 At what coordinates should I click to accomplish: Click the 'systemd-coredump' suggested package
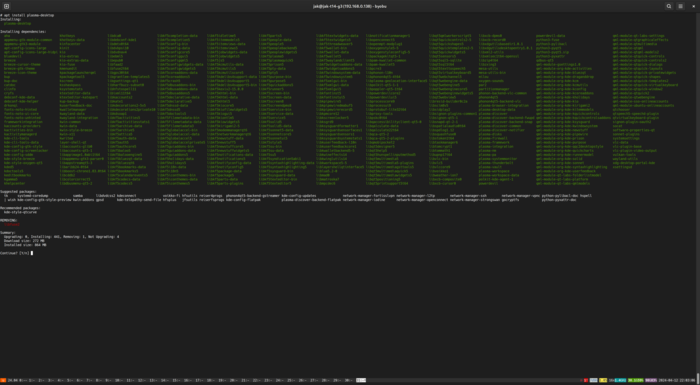click(33, 196)
